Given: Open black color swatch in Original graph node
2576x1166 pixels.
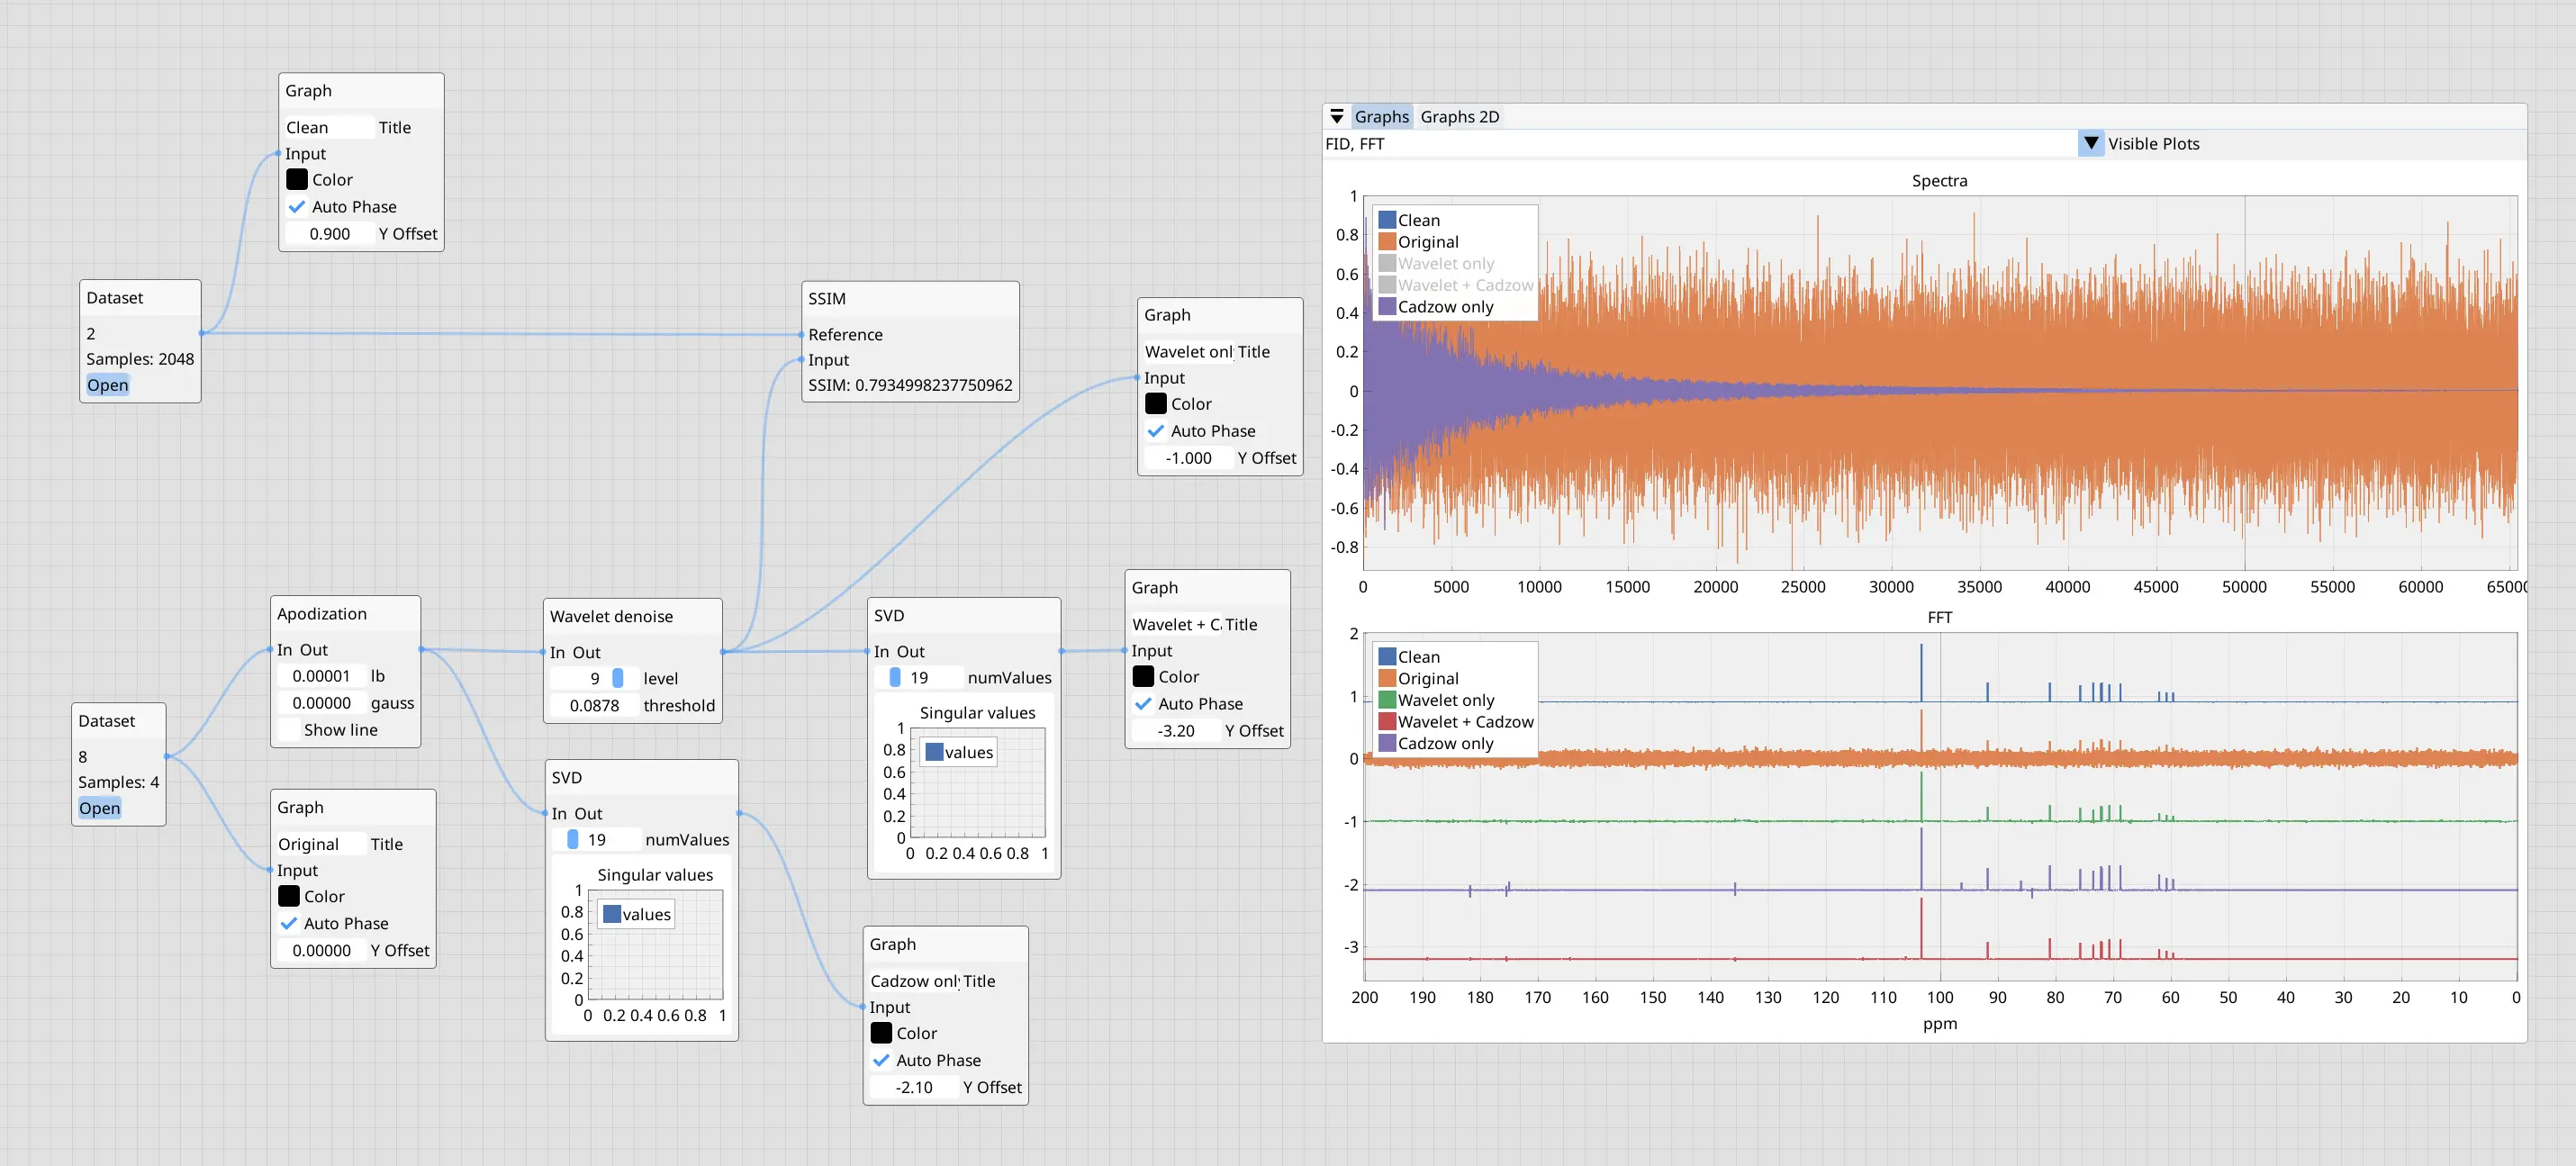Looking at the screenshot, I should coord(289,896).
